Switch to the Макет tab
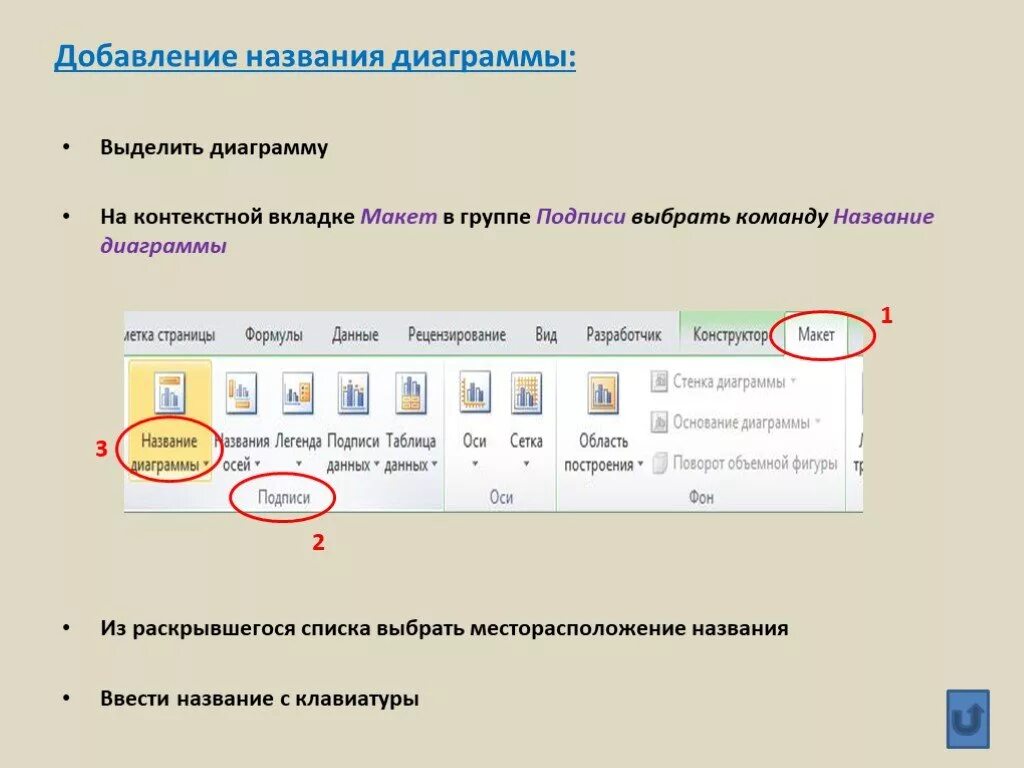 click(x=816, y=334)
